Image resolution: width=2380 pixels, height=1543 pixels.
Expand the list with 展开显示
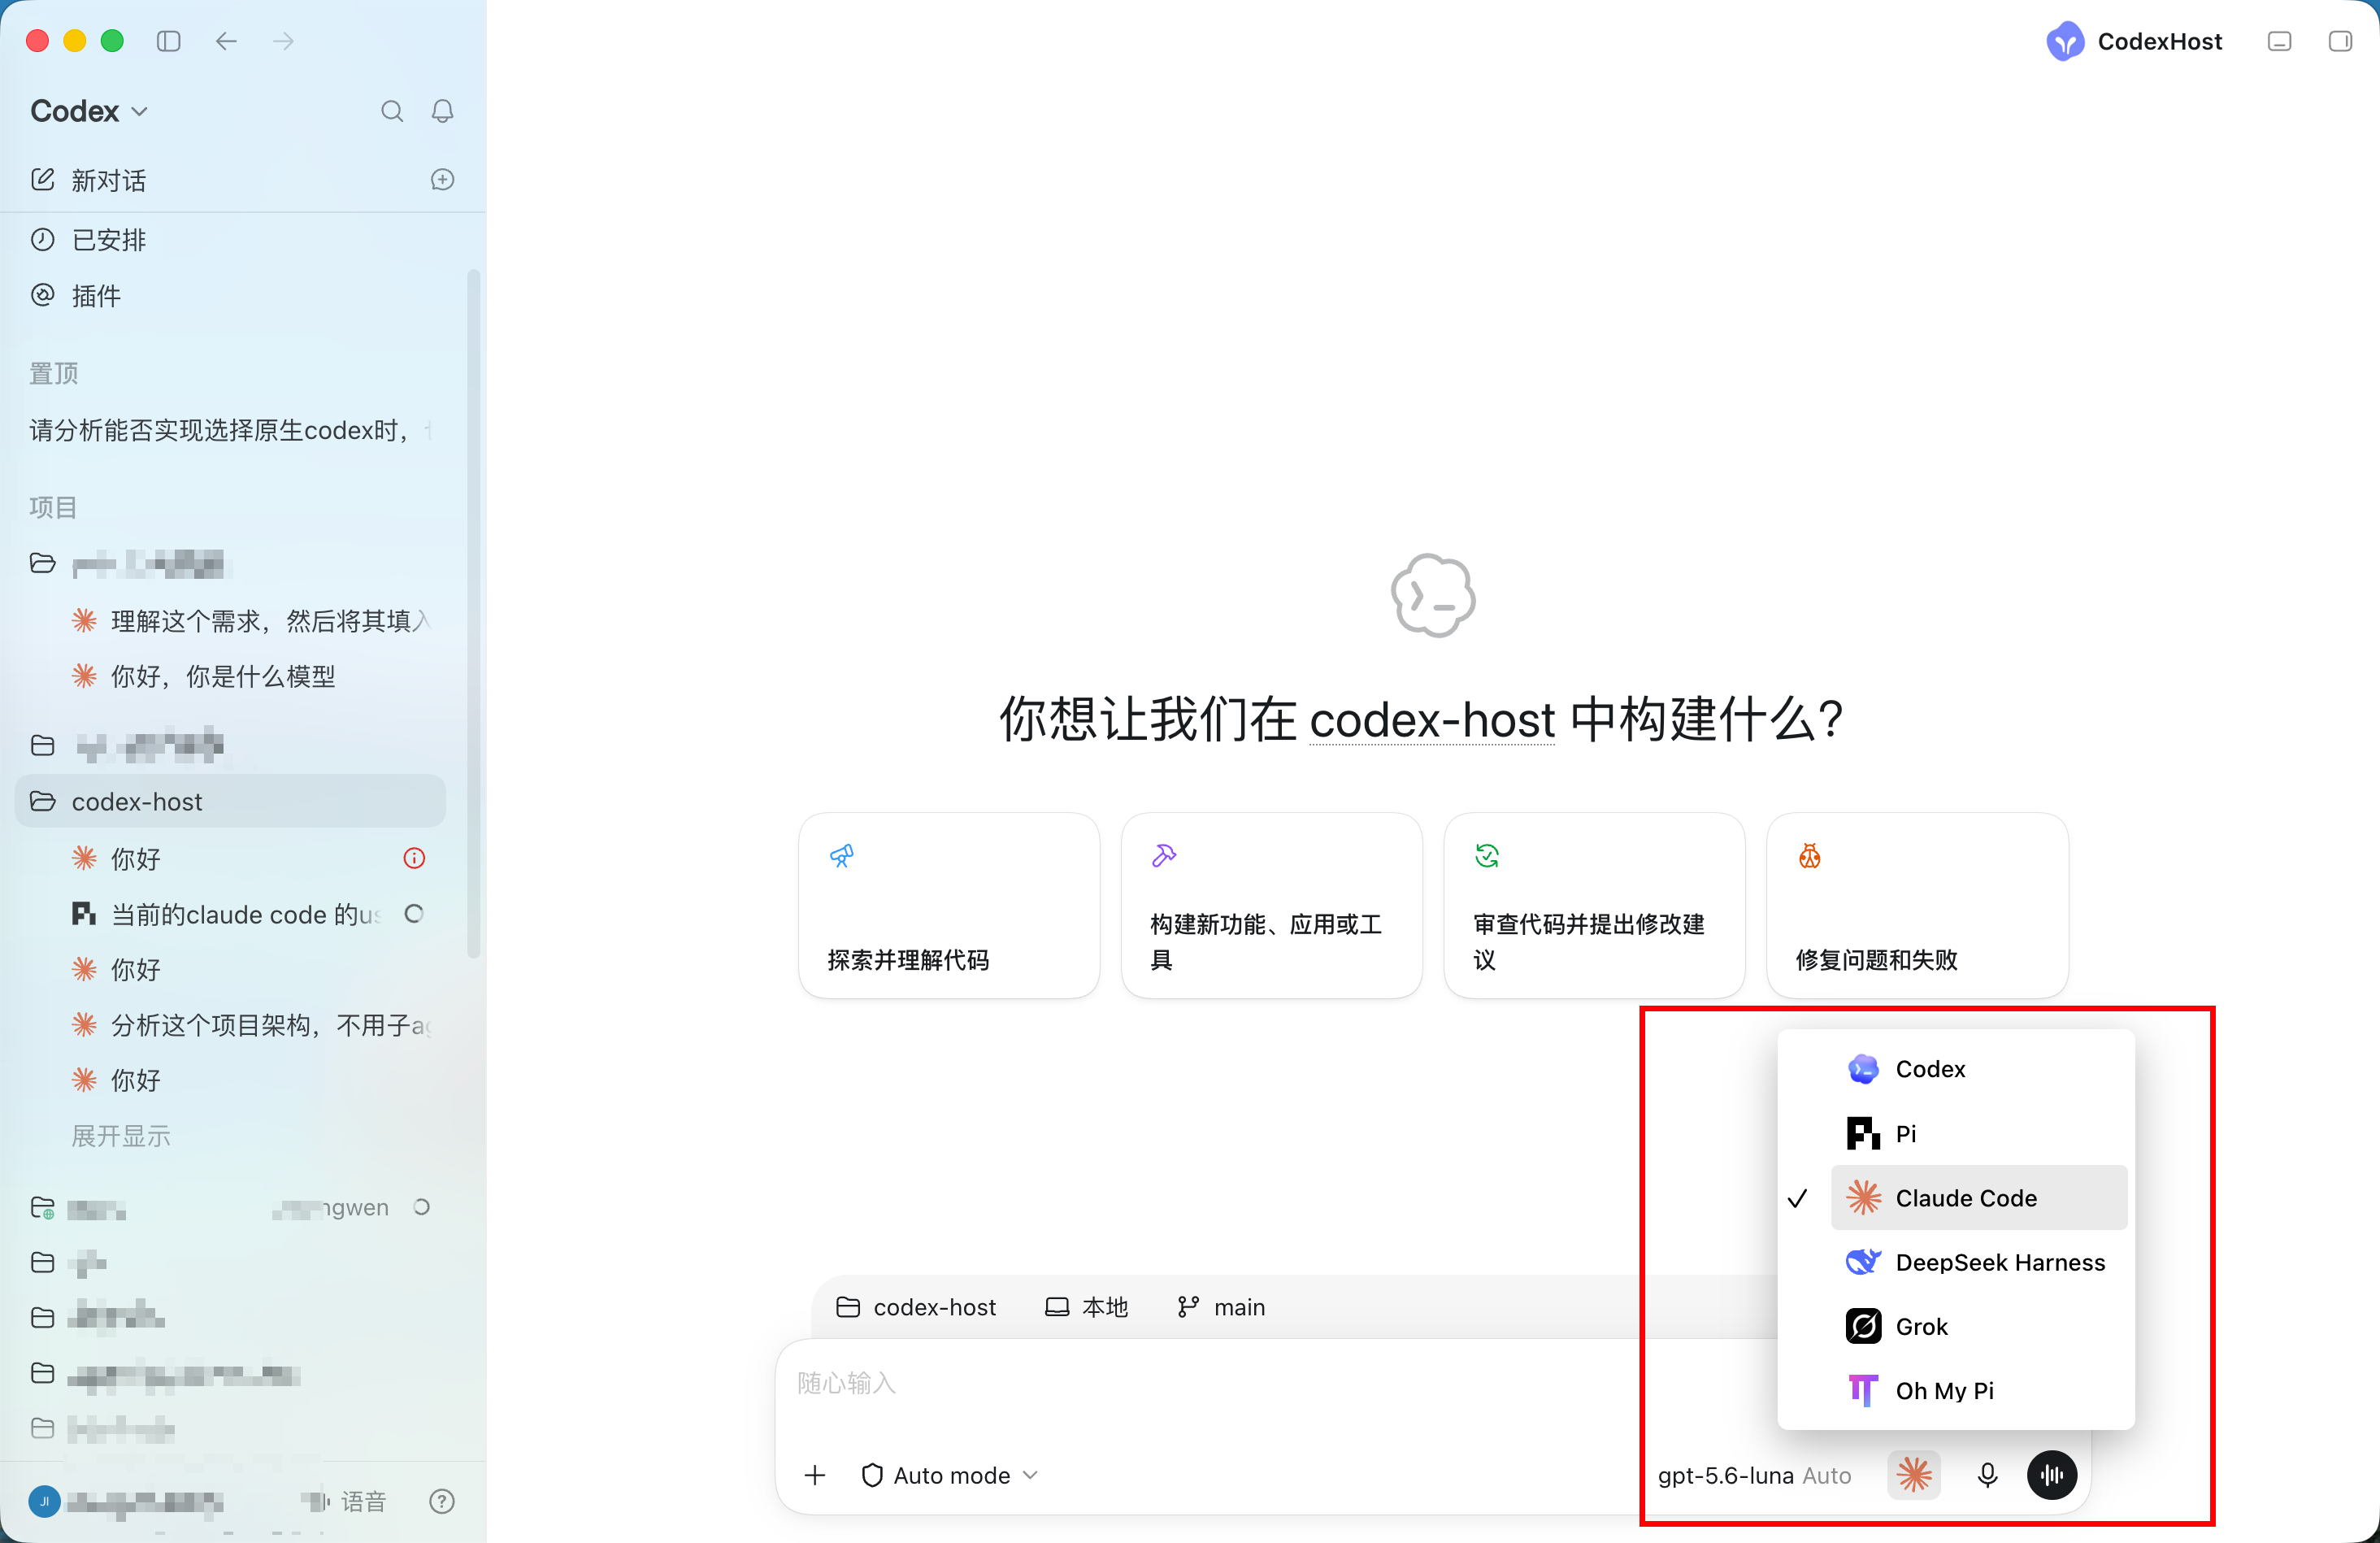coord(121,1136)
